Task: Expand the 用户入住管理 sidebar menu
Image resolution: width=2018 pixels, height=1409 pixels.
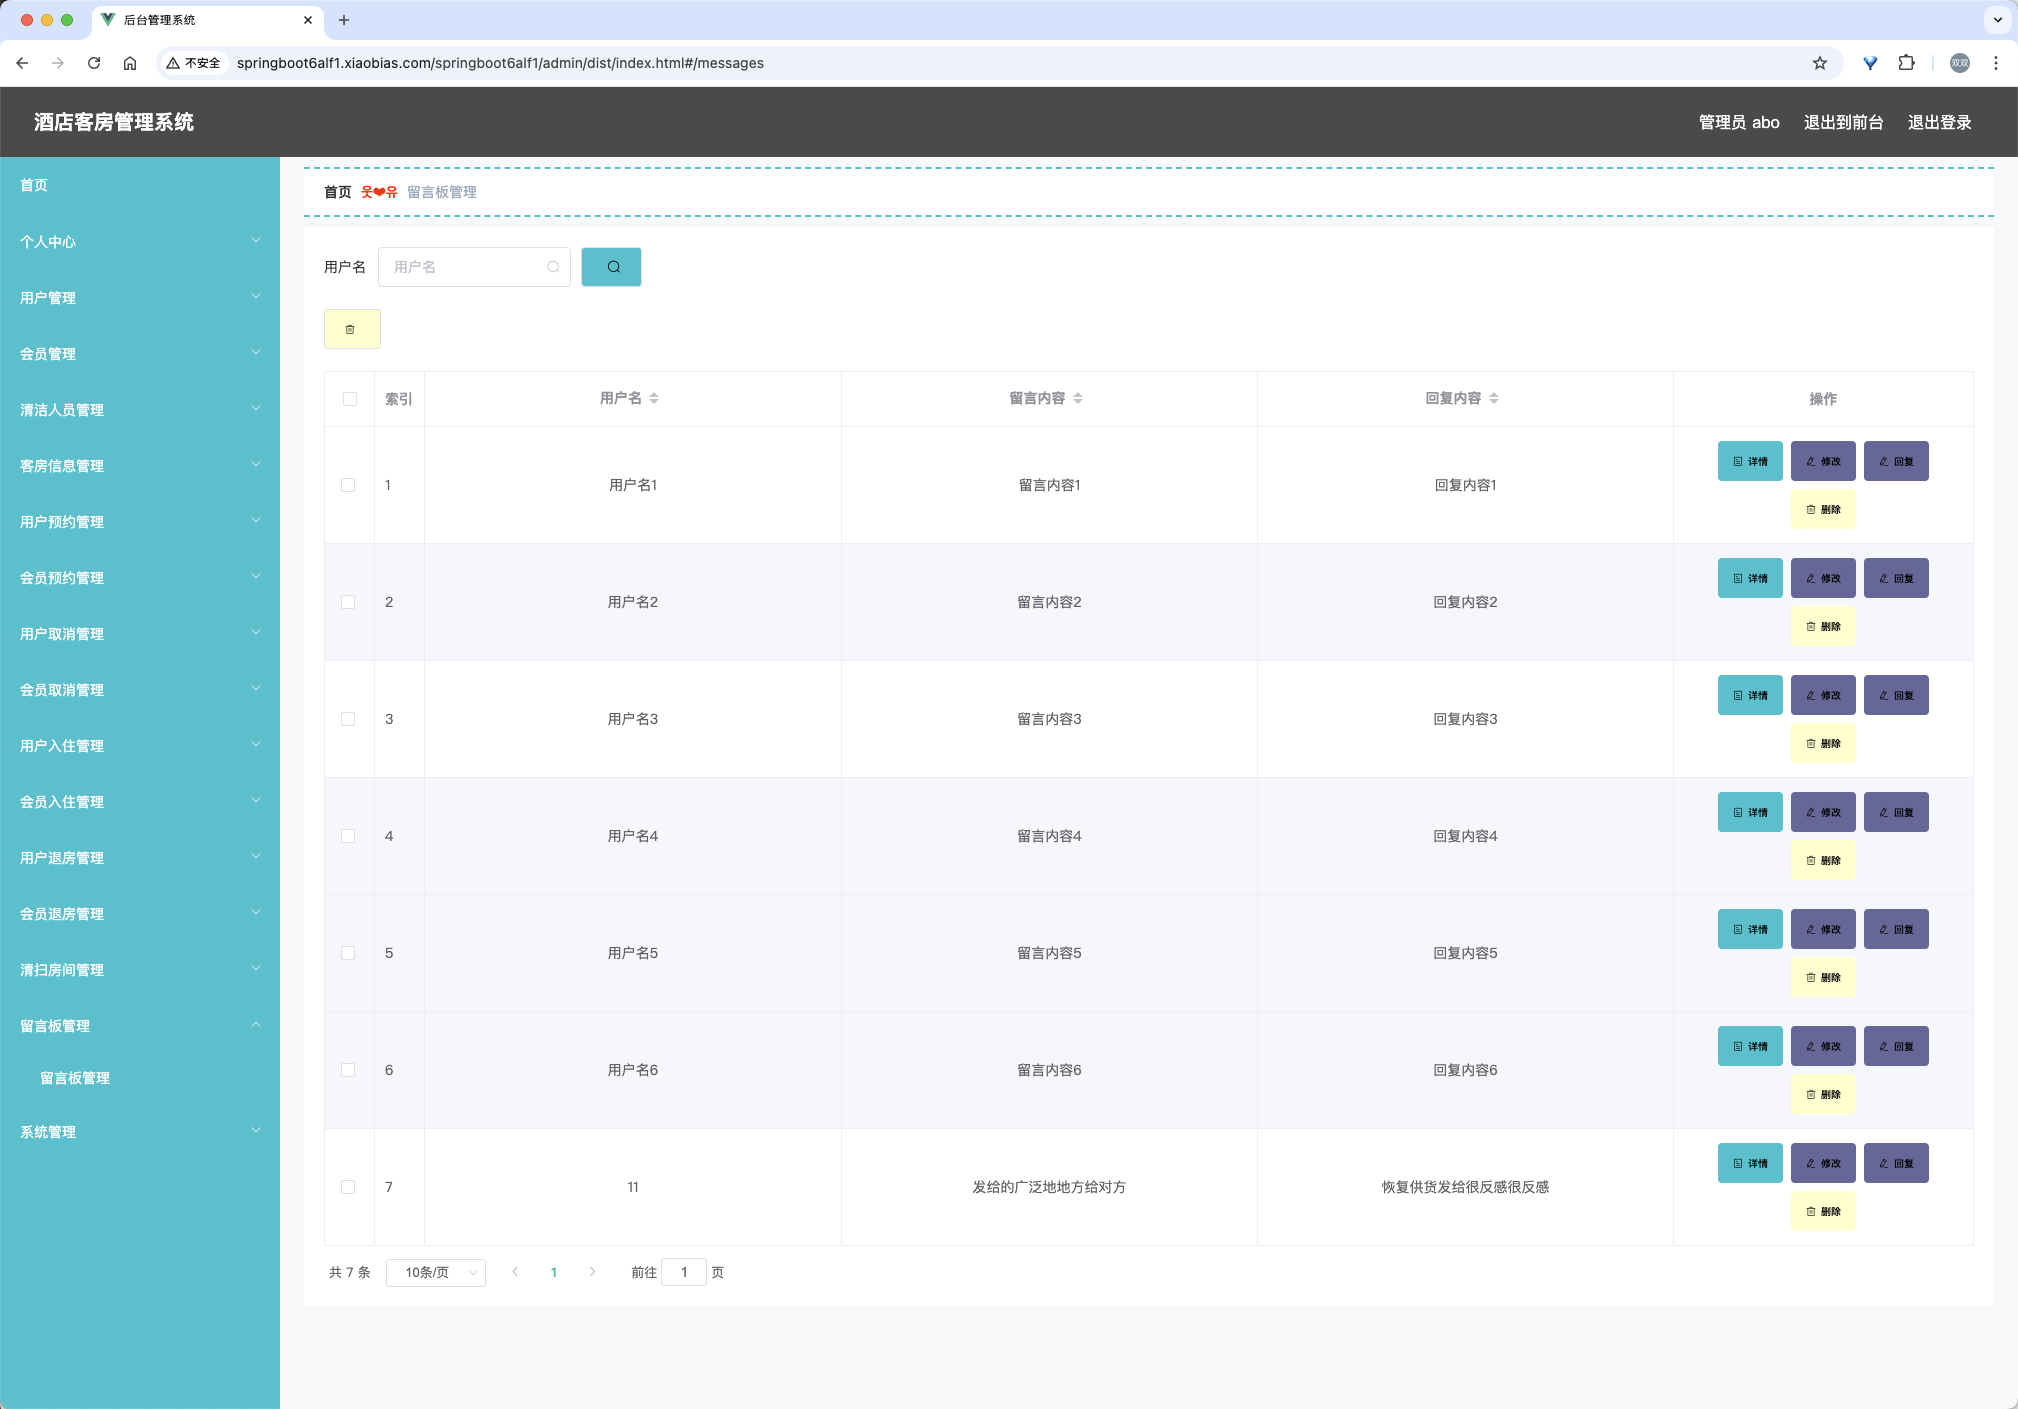Action: tap(140, 745)
